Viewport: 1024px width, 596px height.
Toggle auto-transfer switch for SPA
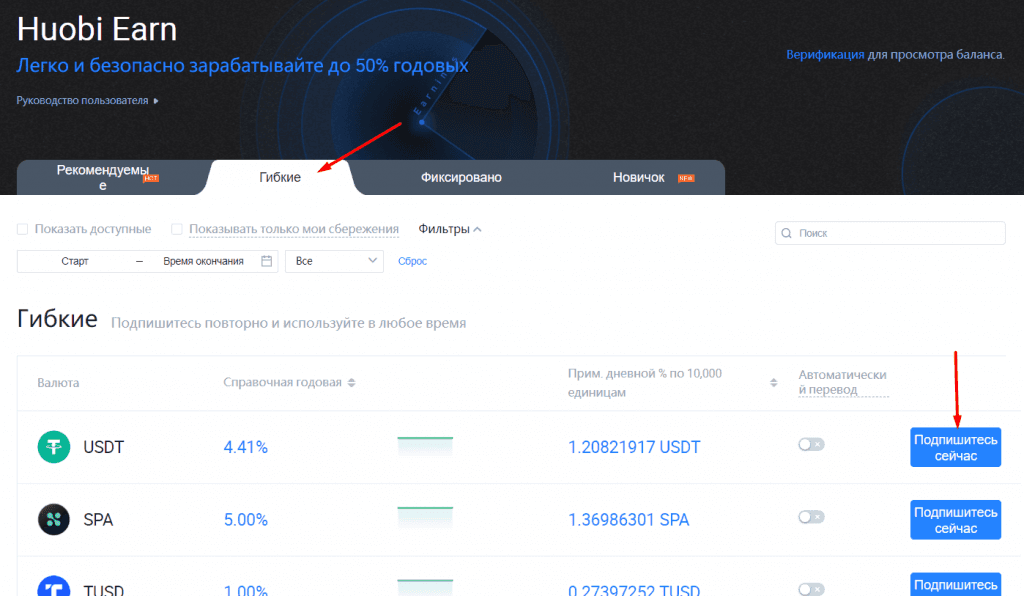(x=811, y=517)
